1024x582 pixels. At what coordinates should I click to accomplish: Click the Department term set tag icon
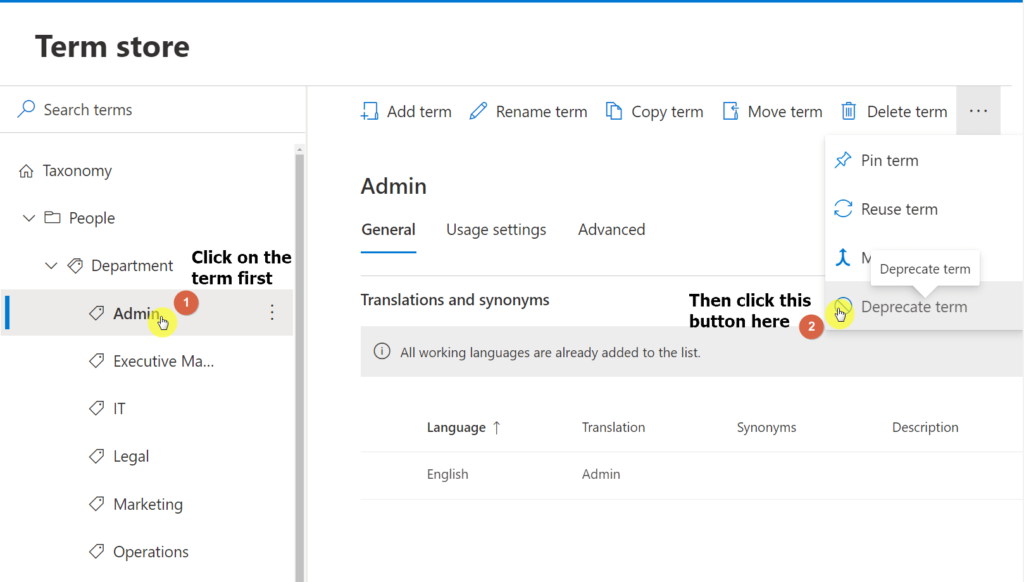coord(75,266)
